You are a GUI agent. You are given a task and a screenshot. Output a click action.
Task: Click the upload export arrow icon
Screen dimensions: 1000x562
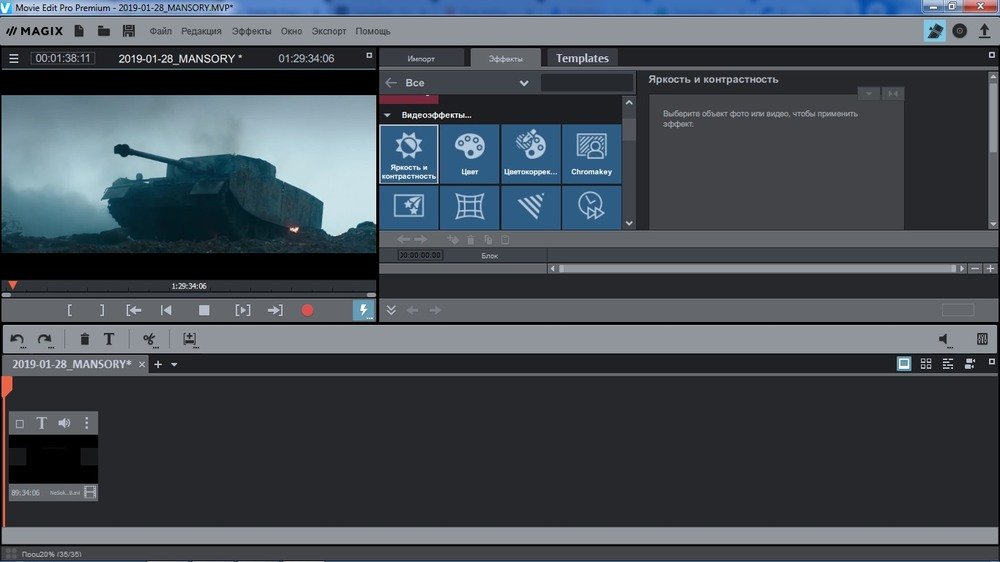coord(984,31)
